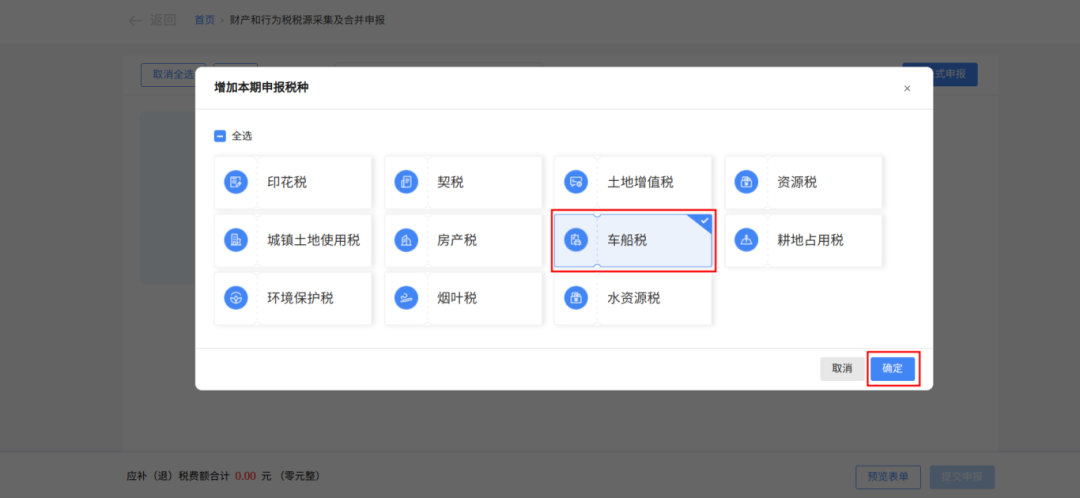Select the 耕地占用税 tax card
Image resolution: width=1080 pixels, height=498 pixels.
[803, 240]
